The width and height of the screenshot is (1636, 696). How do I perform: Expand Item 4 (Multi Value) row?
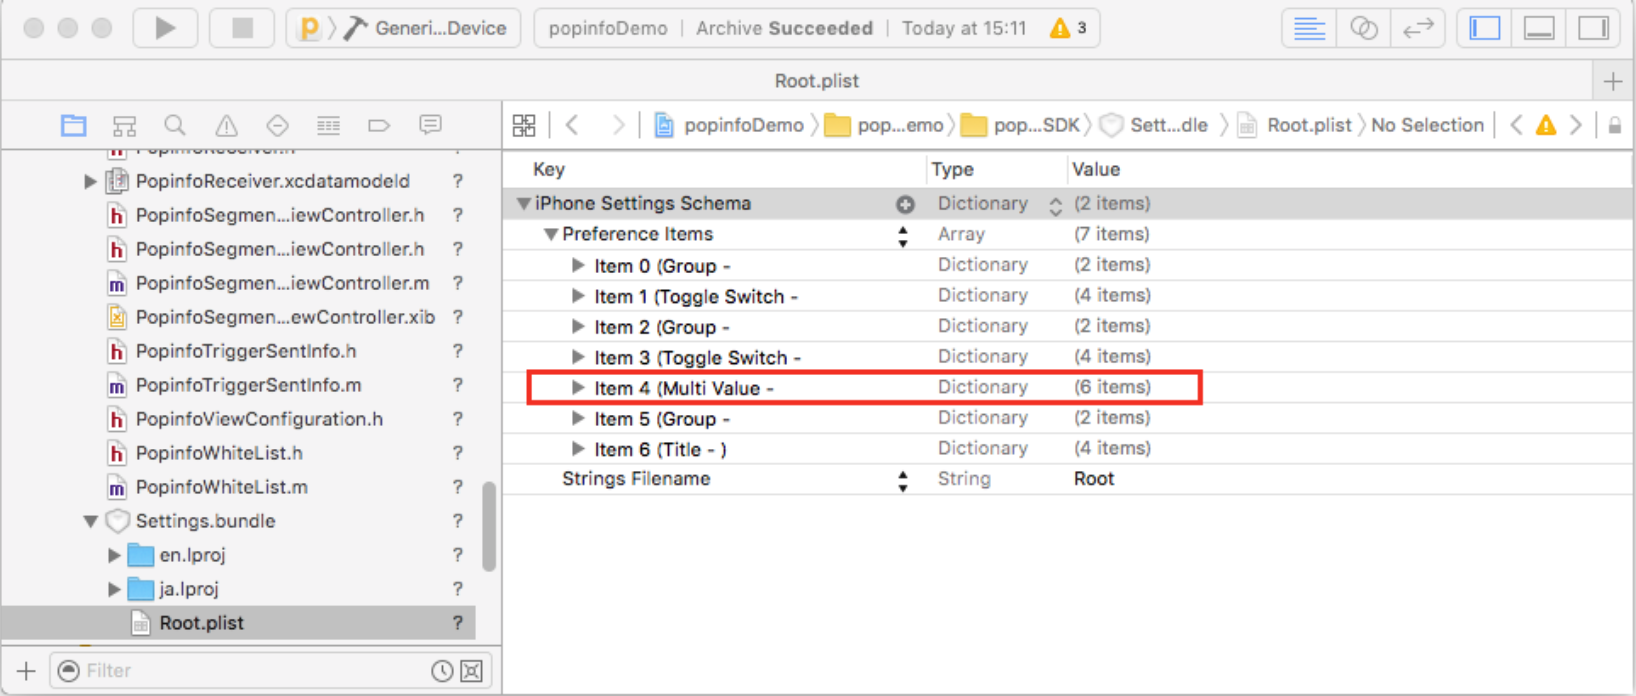(x=578, y=388)
